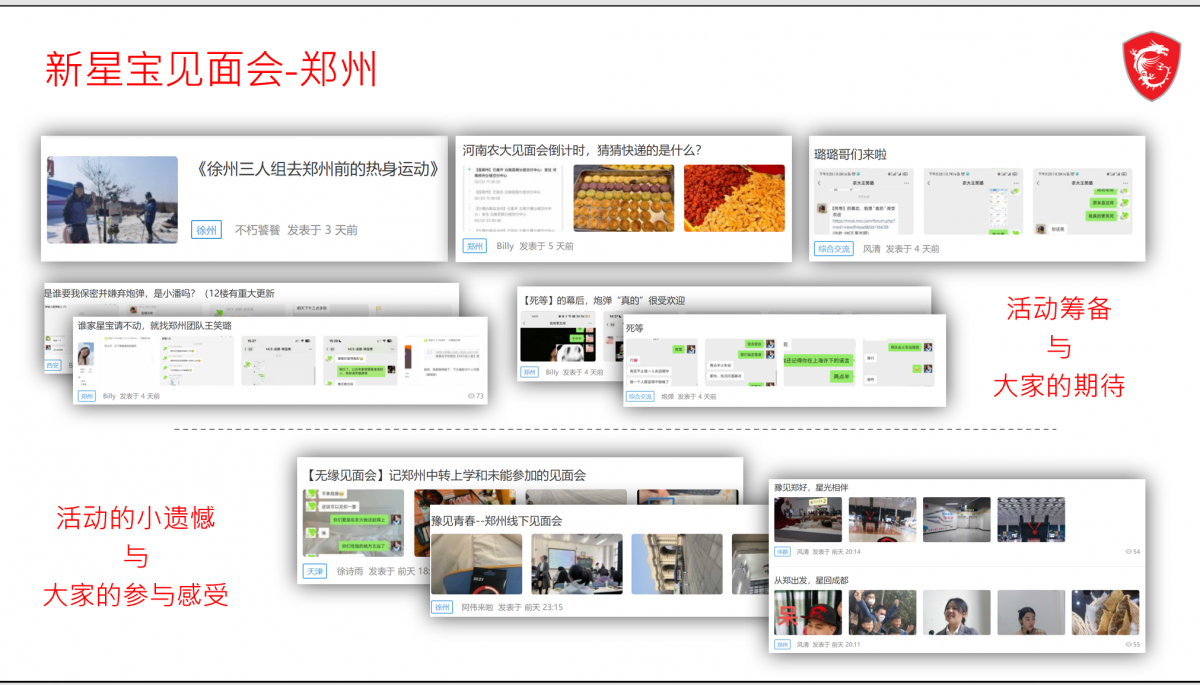Click the 大家的参与感受 red text
Screen dimensions: 1200x685
click(135, 594)
